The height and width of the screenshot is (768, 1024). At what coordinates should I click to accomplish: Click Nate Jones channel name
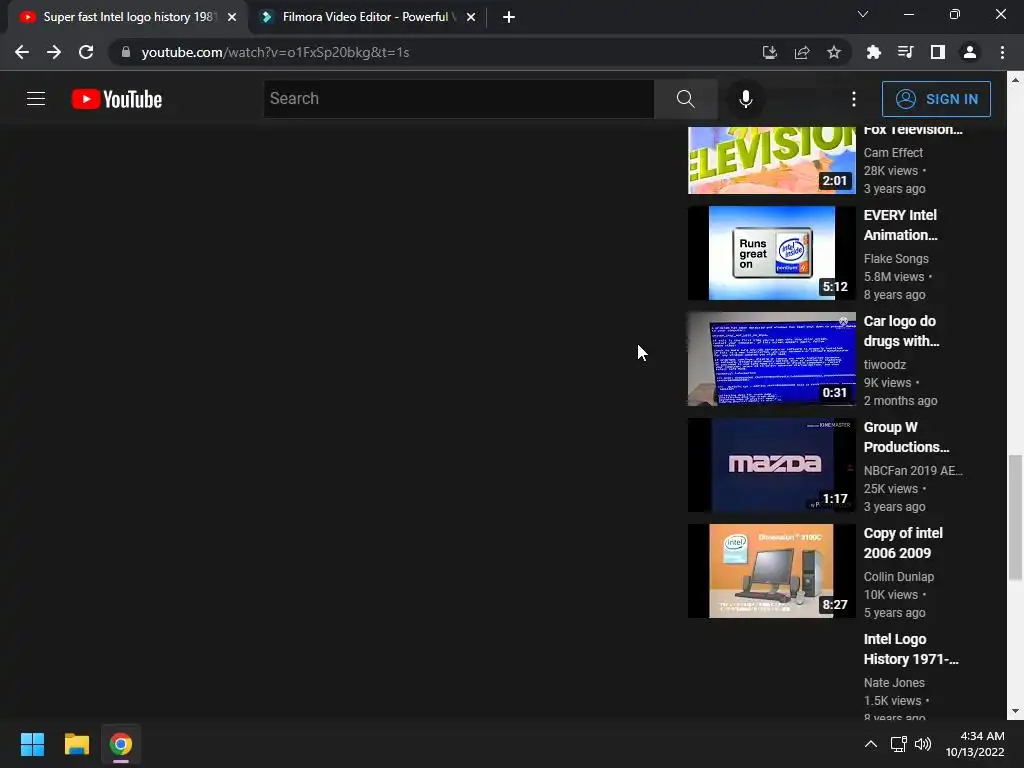tap(894, 682)
